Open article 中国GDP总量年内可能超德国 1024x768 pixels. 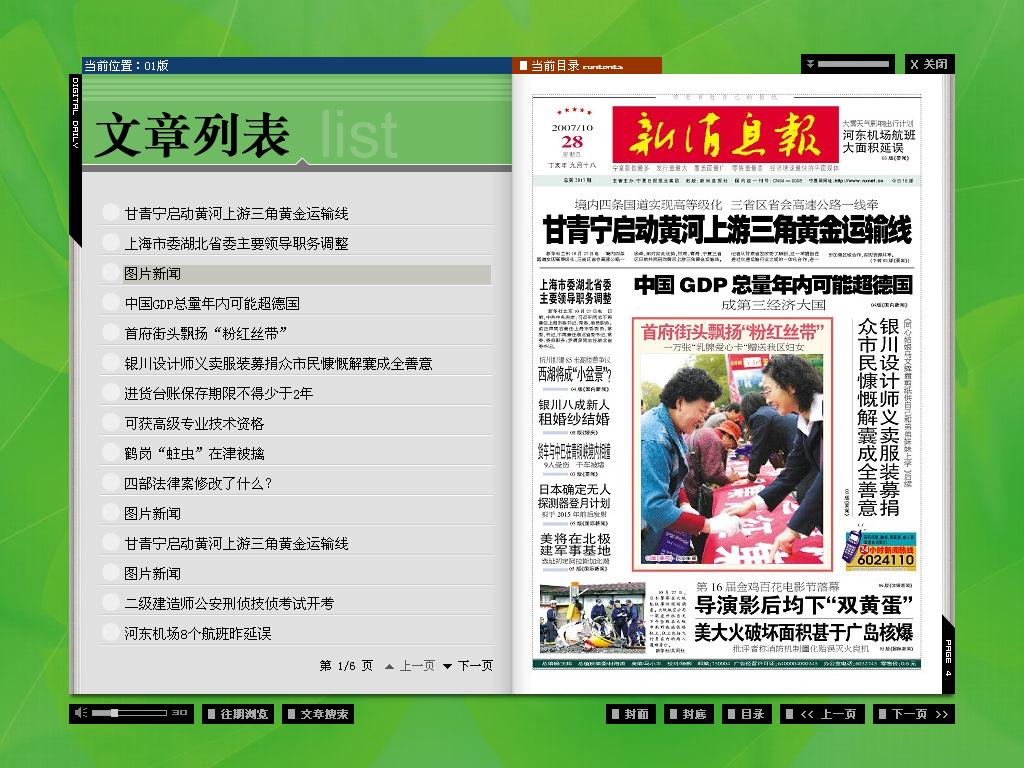212,304
